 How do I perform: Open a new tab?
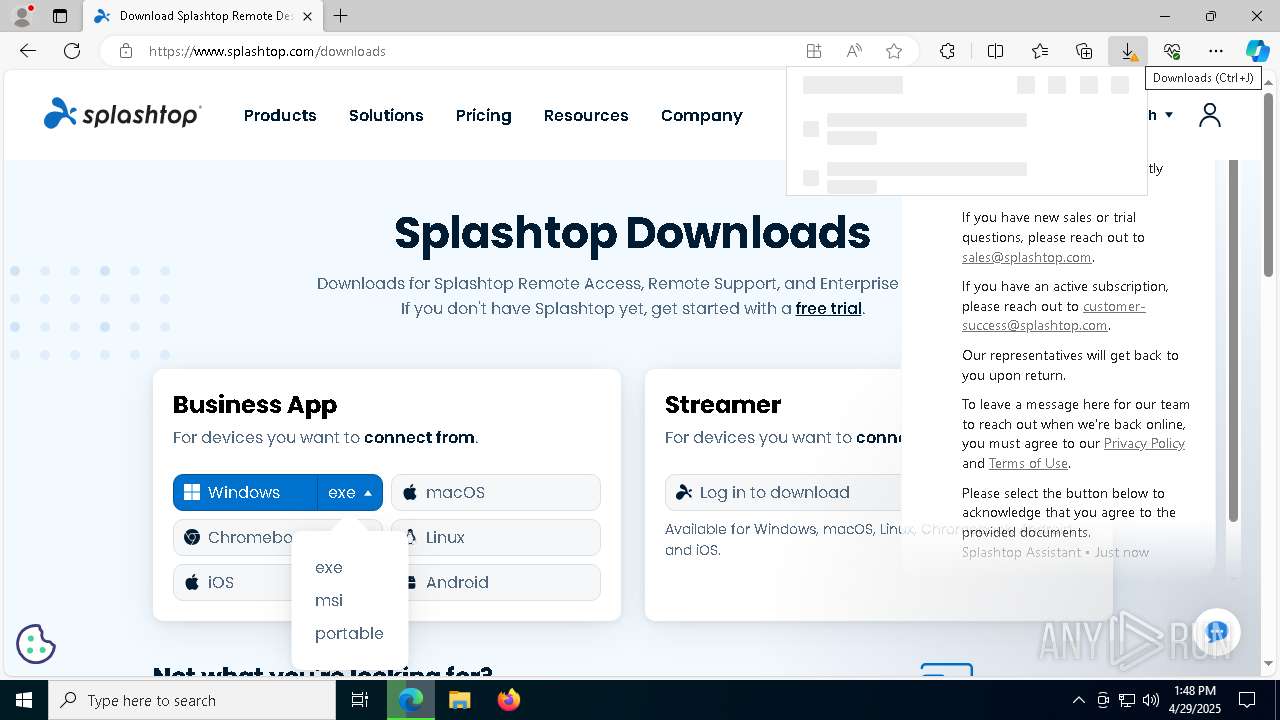pos(341,16)
